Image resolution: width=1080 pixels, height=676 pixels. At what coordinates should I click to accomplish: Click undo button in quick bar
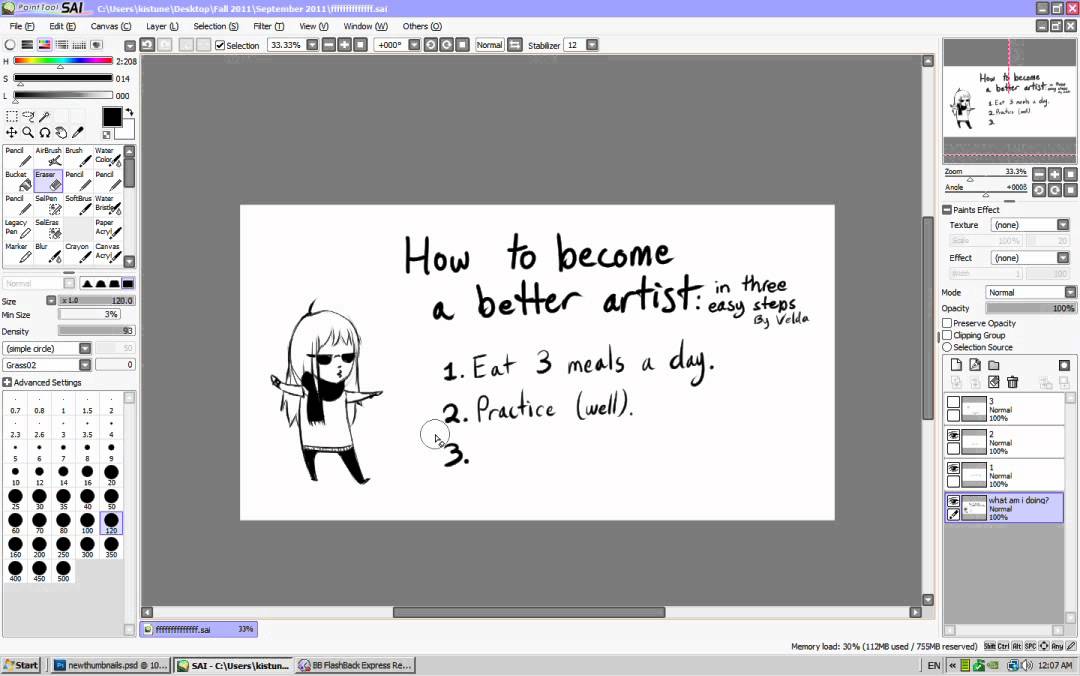pyautogui.click(x=147, y=45)
